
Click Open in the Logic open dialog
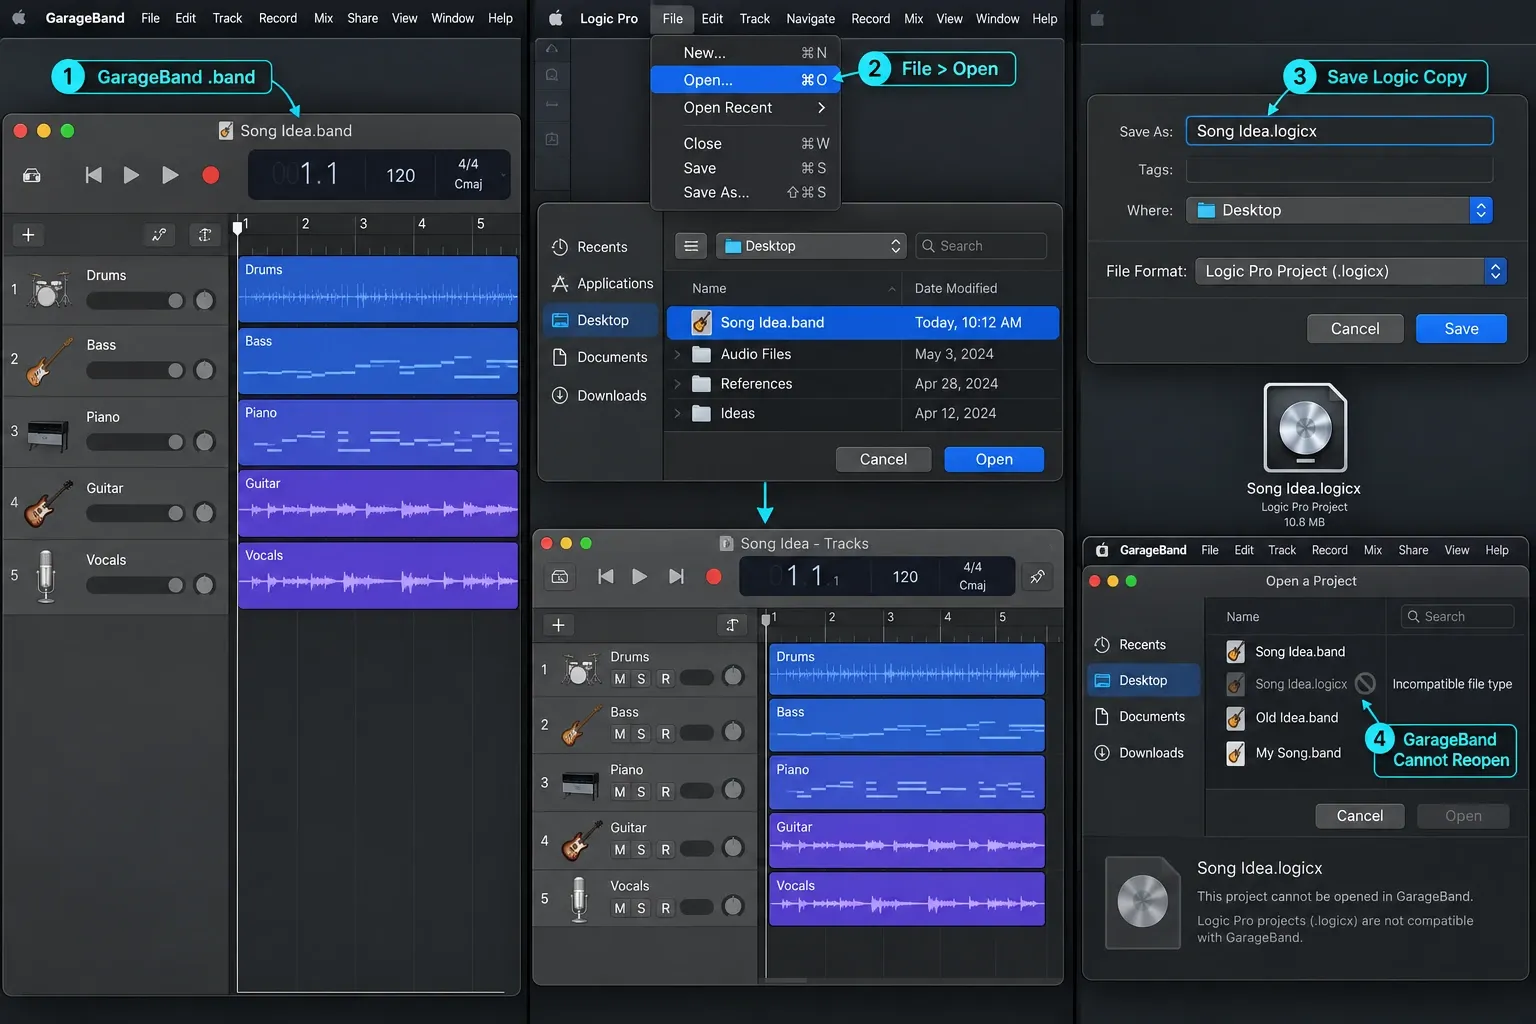coord(994,459)
